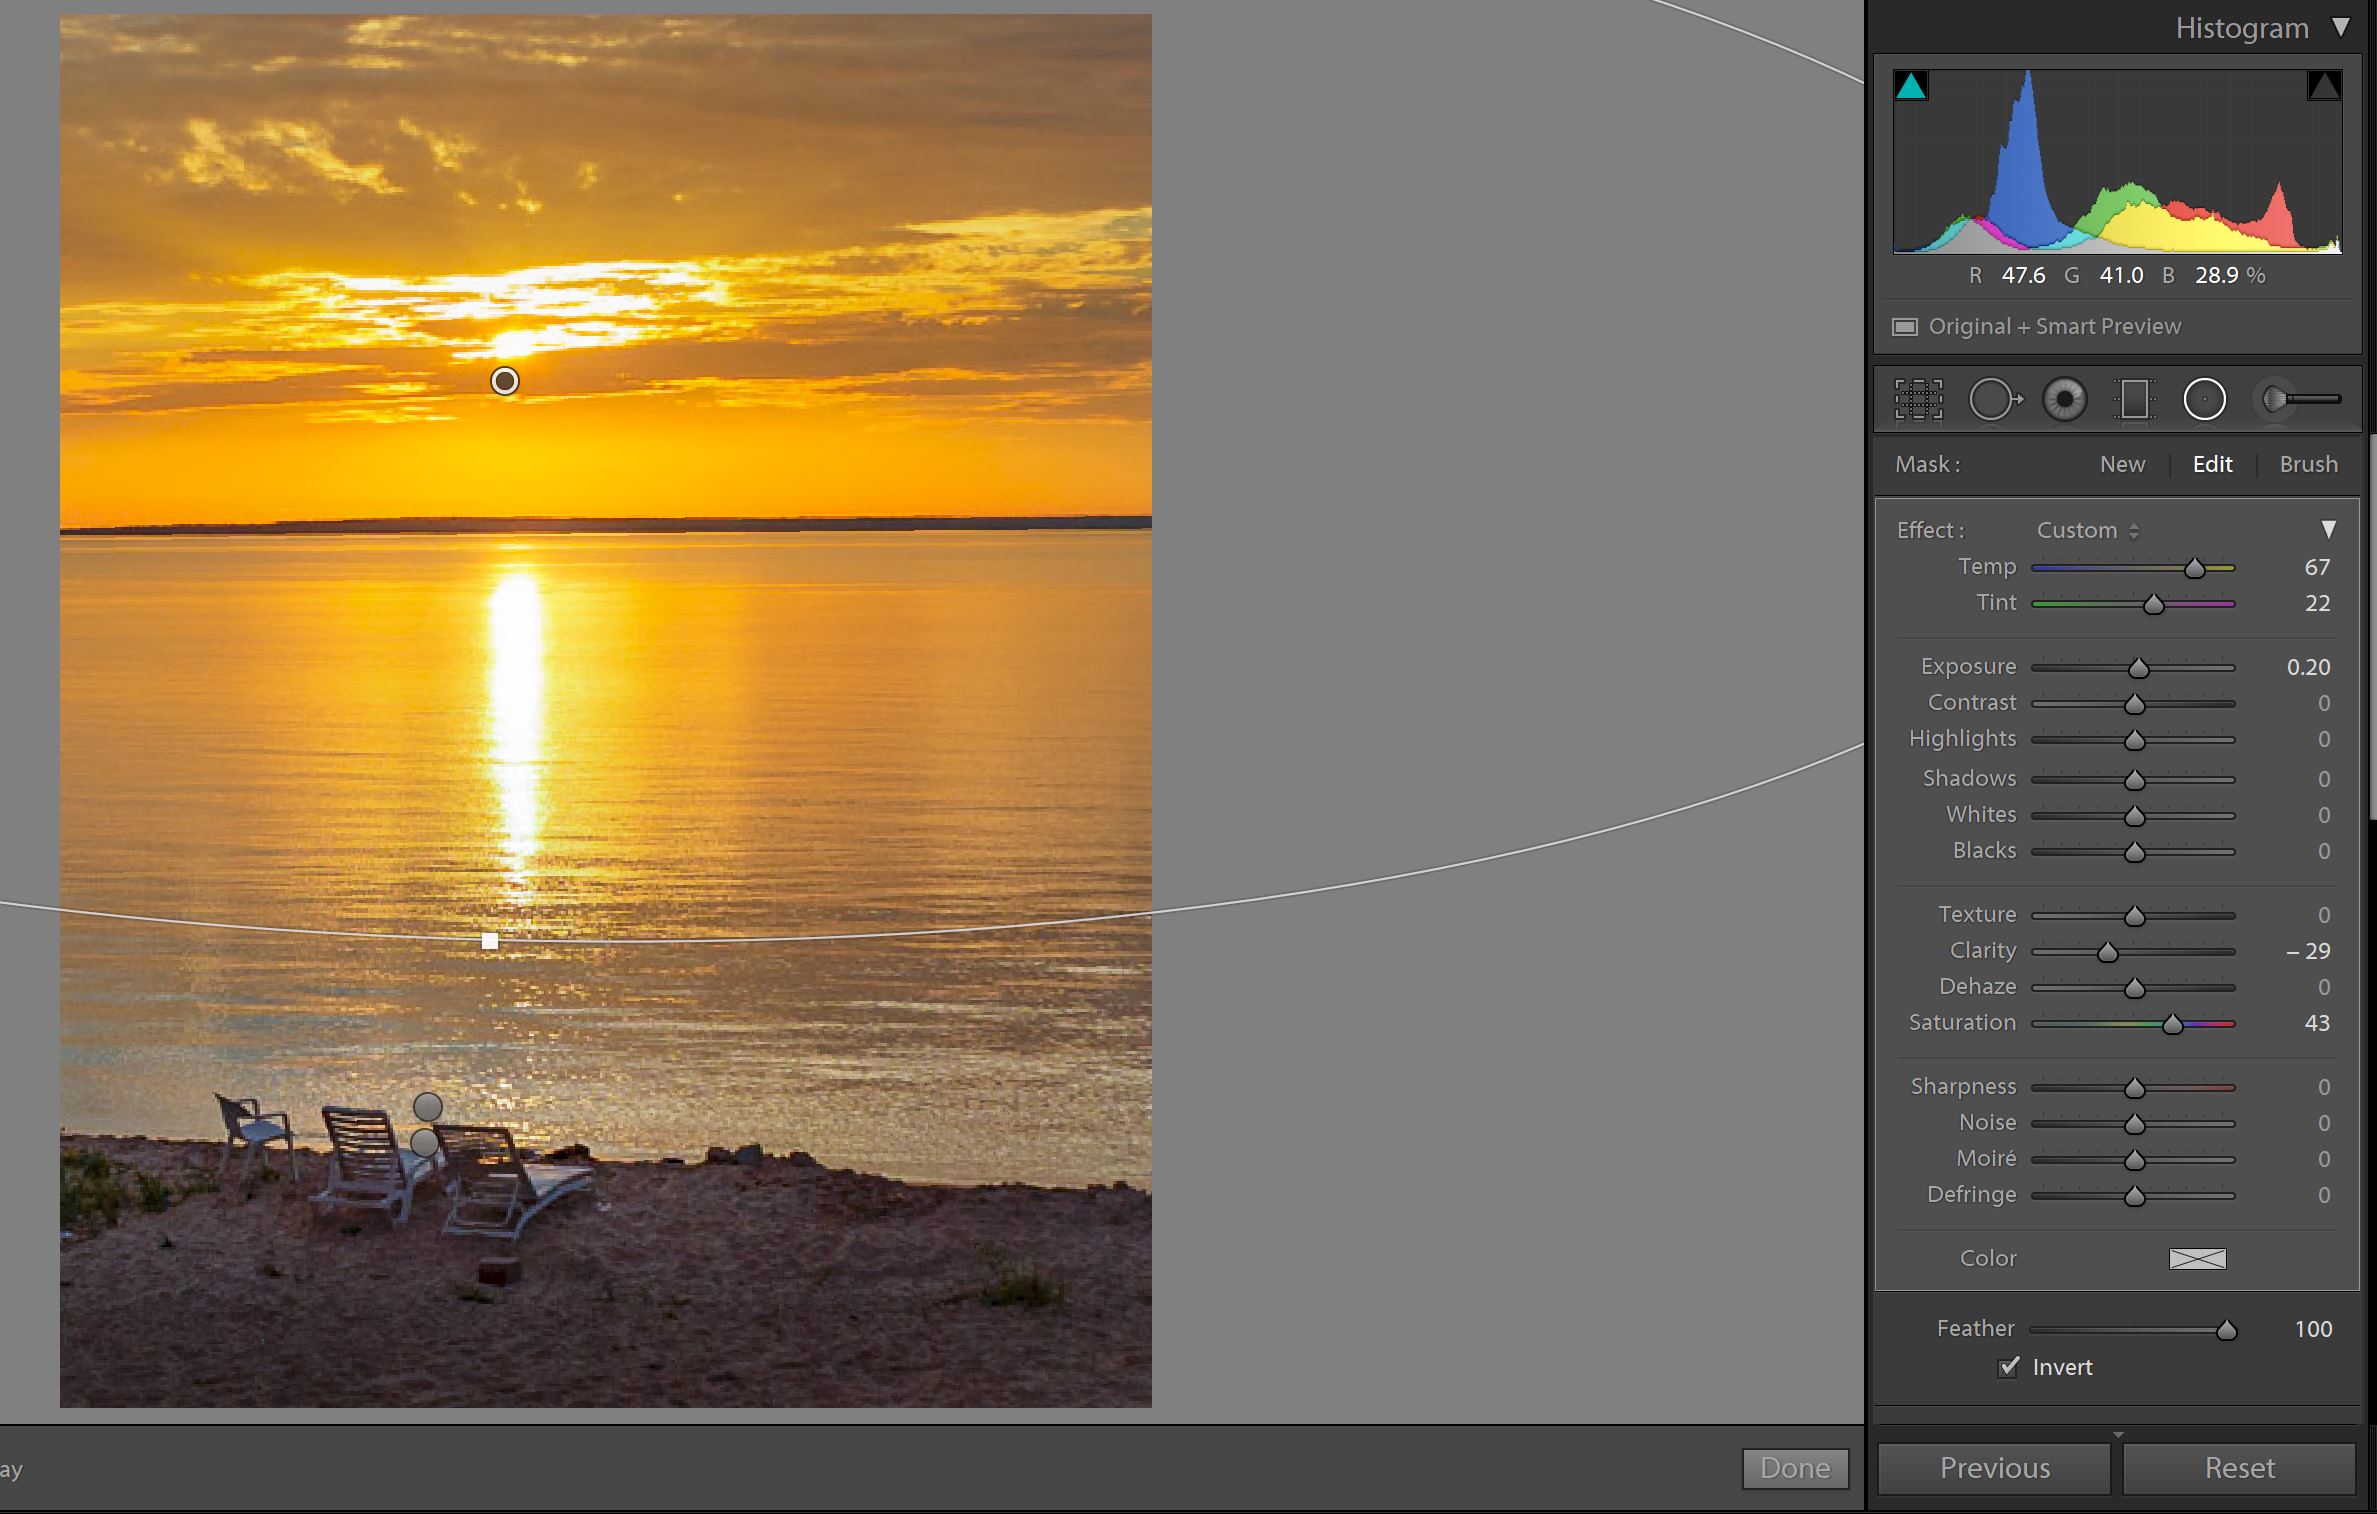2377x1514 pixels.
Task: Toggle highlight clipping indicator in histogram
Action: (2323, 86)
